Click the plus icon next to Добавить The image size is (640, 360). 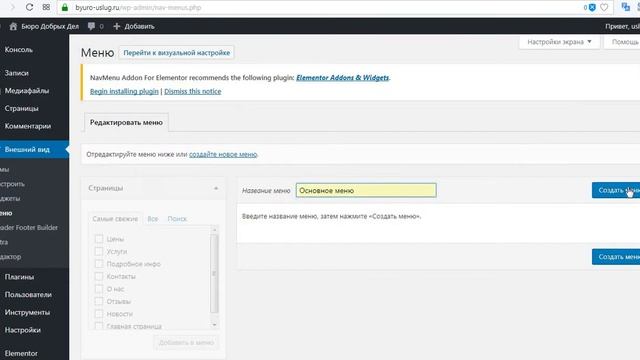click(117, 26)
